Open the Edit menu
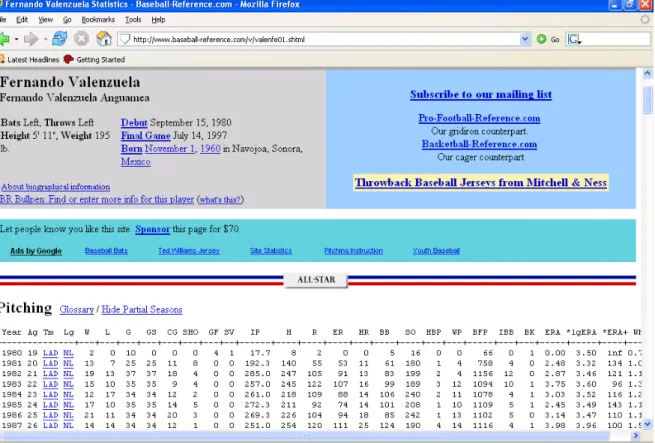Screen dimensions: 655x443 (22, 20)
